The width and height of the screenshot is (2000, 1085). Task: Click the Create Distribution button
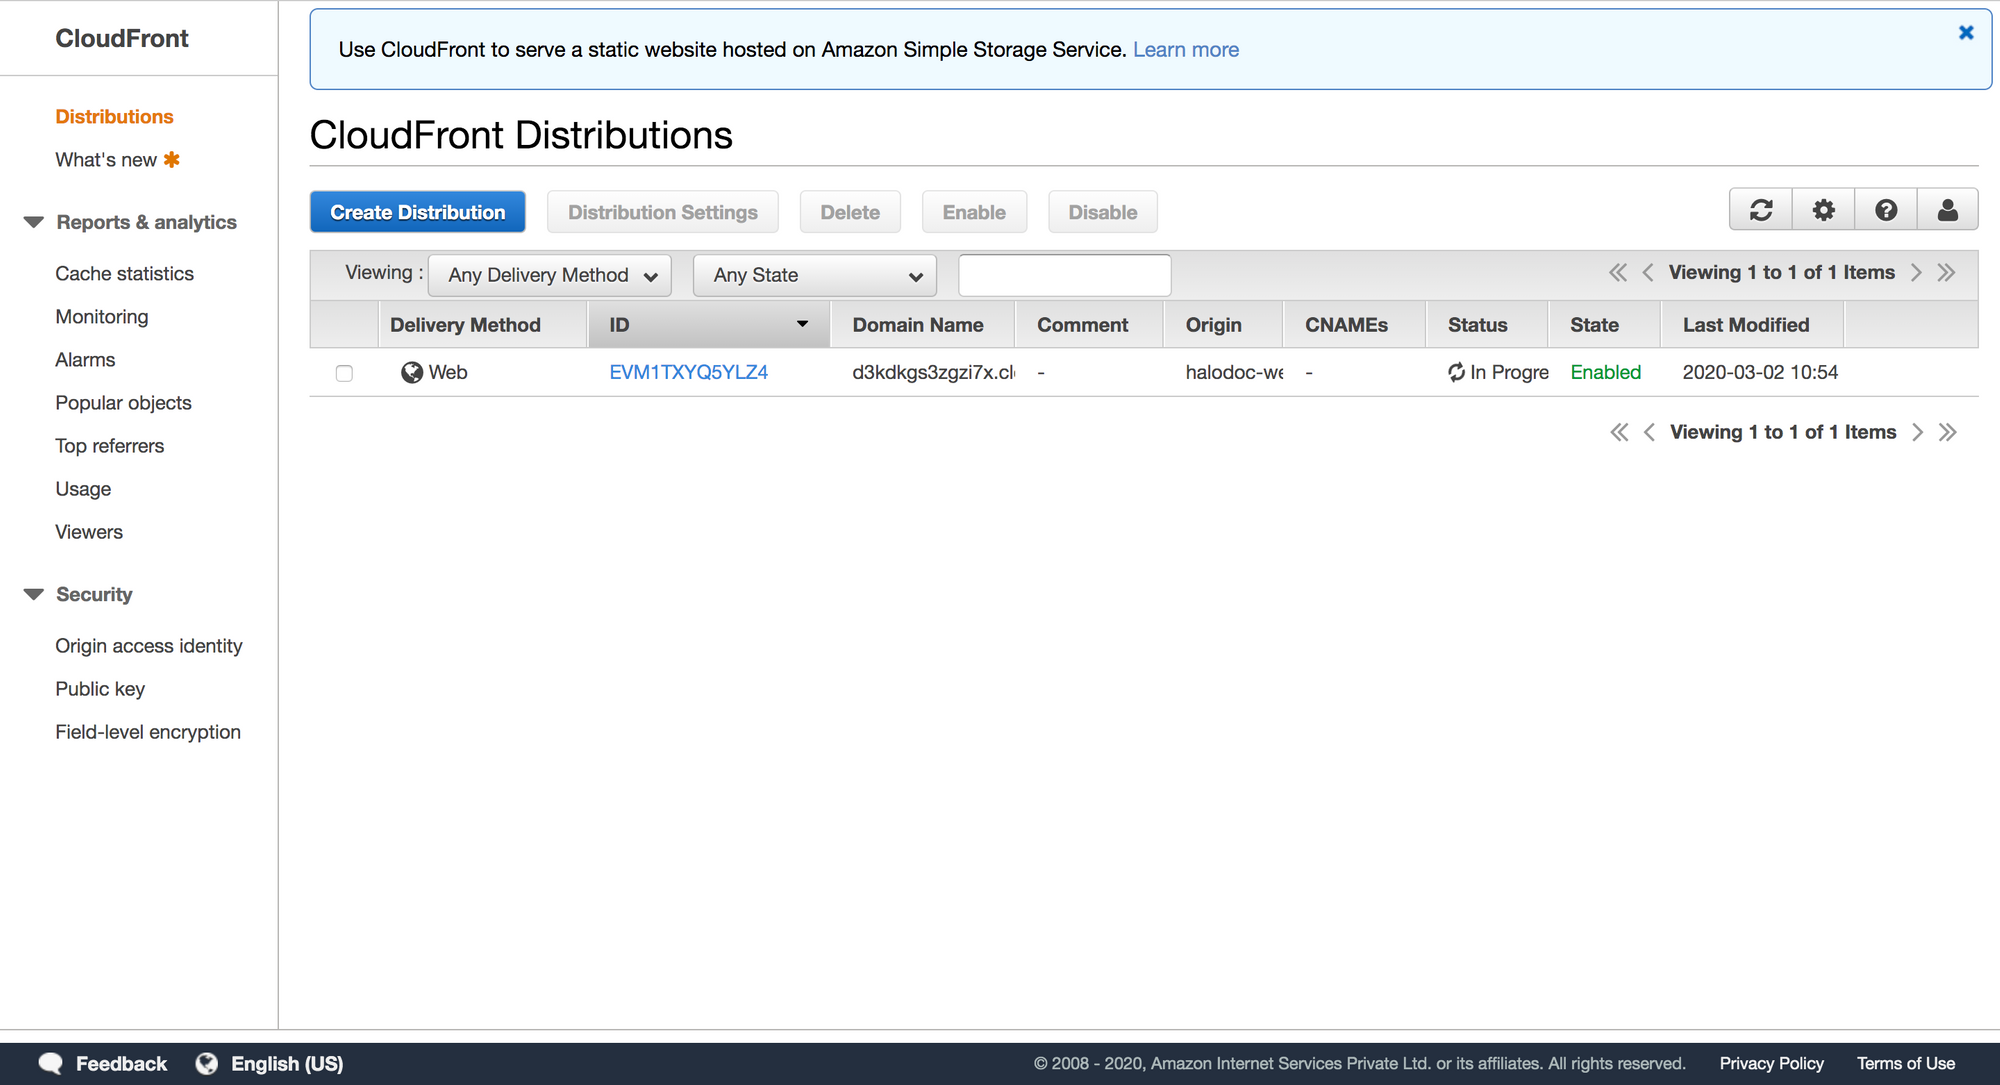(417, 212)
